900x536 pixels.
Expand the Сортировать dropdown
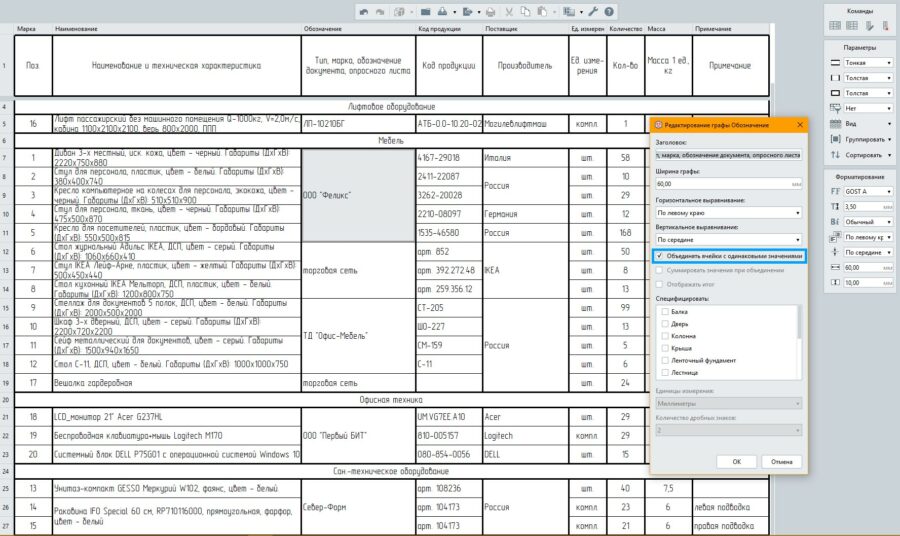pos(889,155)
